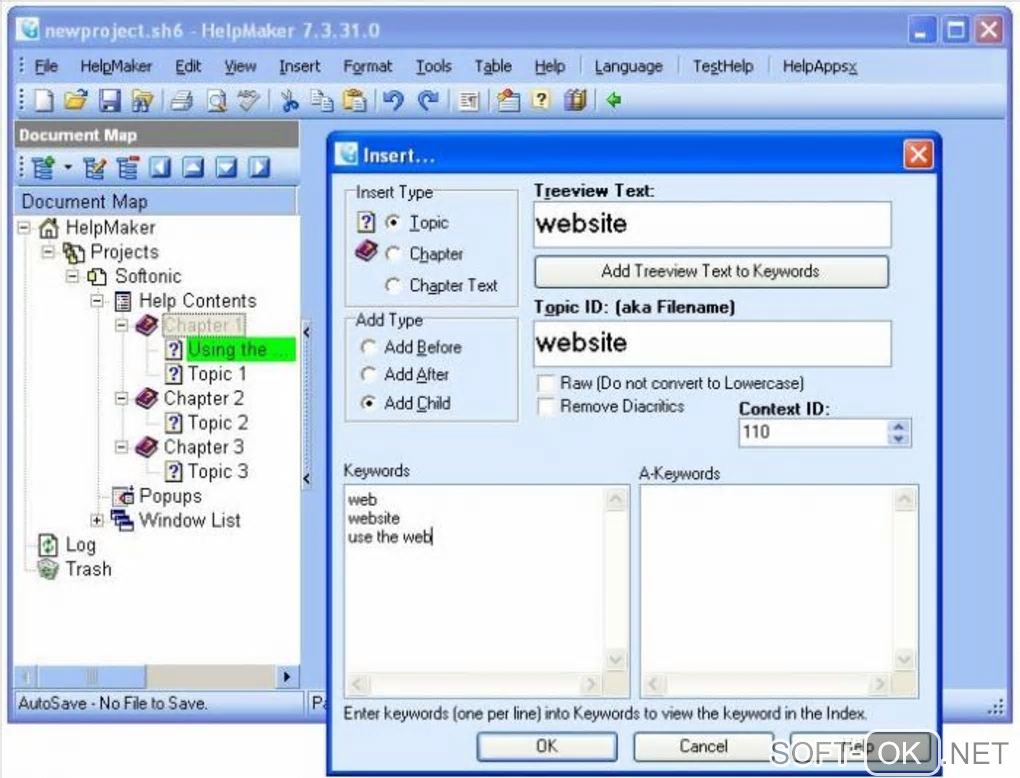Choose the Add After radio option
The width and height of the screenshot is (1020, 778).
pyautogui.click(x=368, y=375)
